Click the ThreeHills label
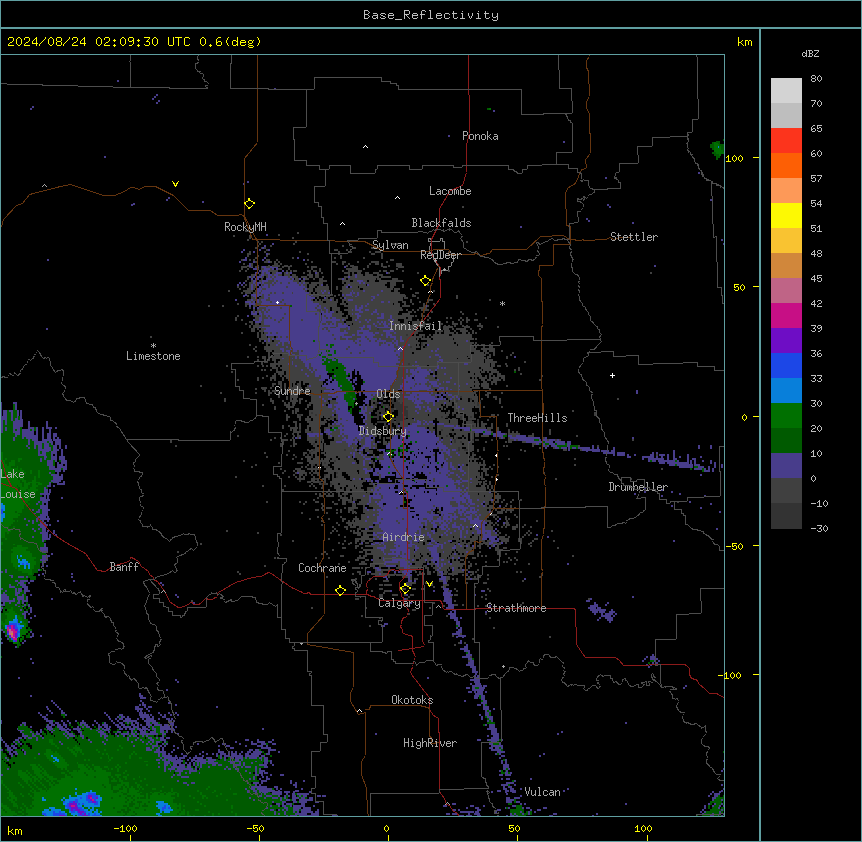The height and width of the screenshot is (842, 862). [x=537, y=418]
